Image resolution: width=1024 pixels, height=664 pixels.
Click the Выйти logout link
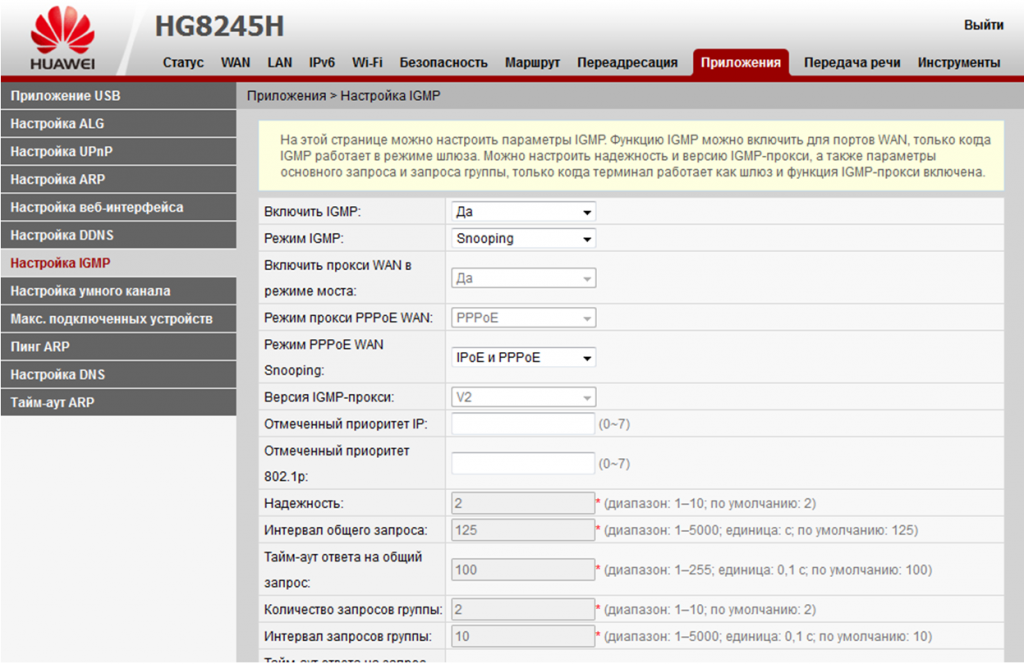(x=984, y=25)
